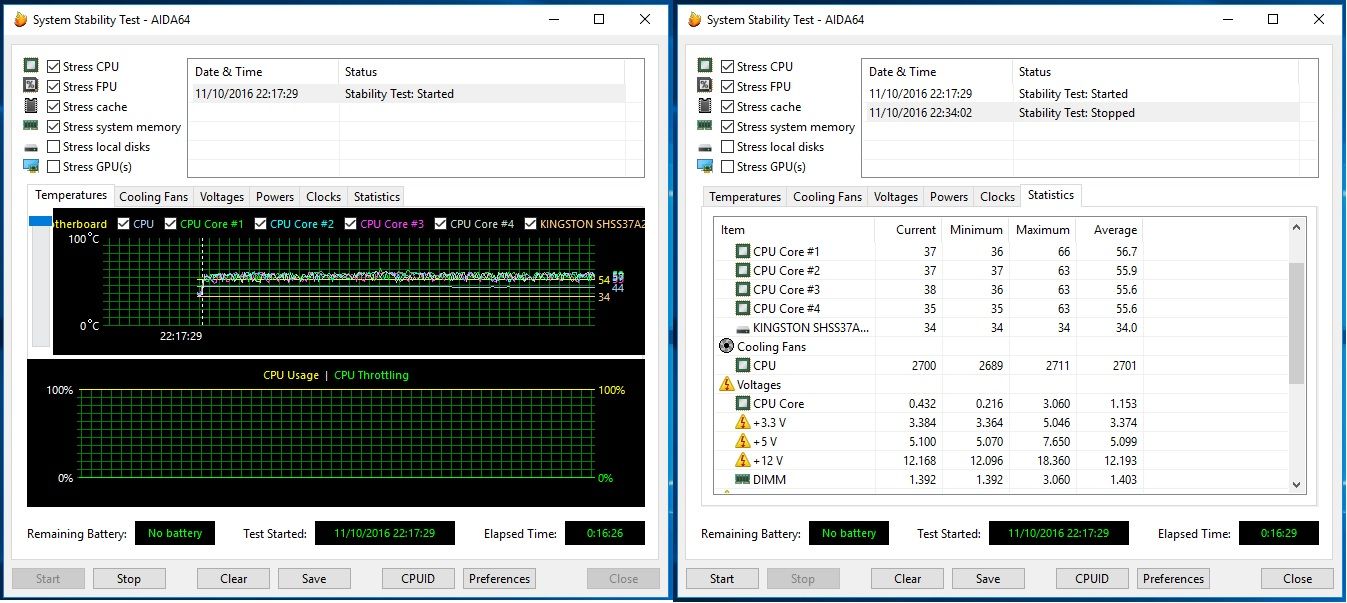Click warning icon beside +12 V row
The height and width of the screenshot is (603, 1347).
point(742,461)
